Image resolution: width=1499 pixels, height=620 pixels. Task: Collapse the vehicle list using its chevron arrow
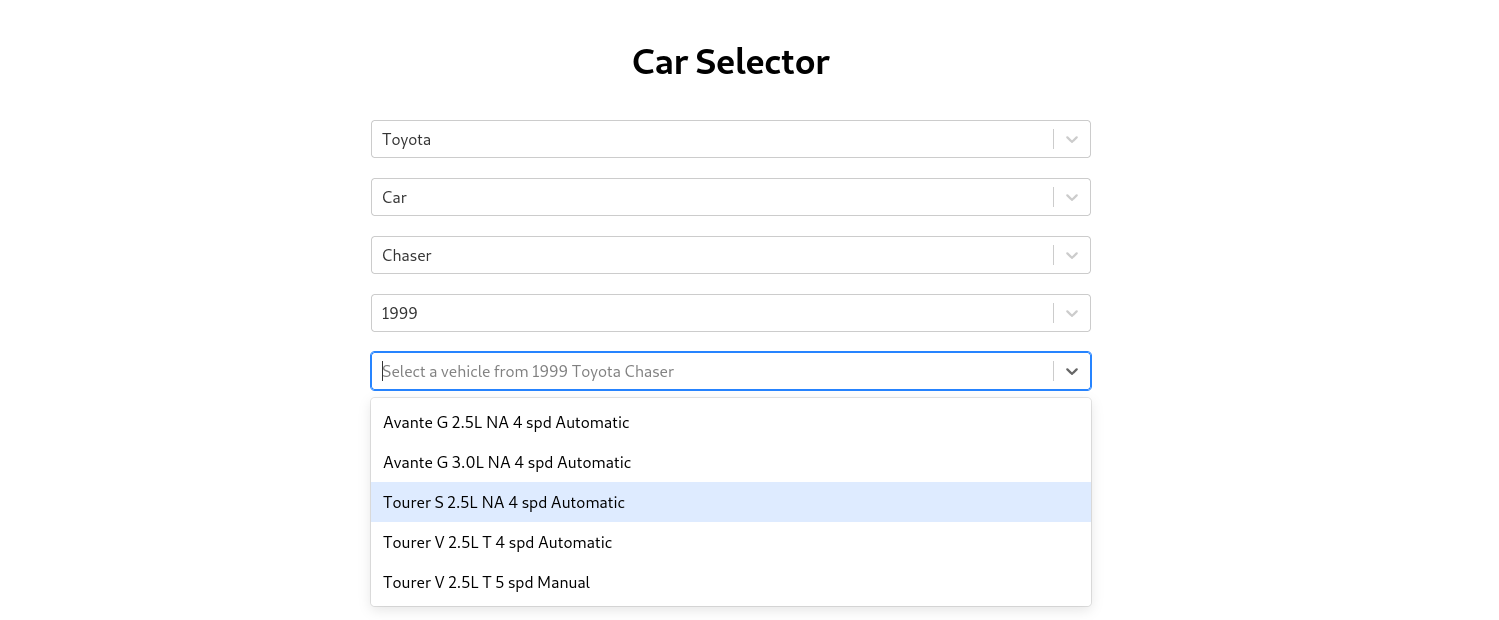coord(1071,371)
